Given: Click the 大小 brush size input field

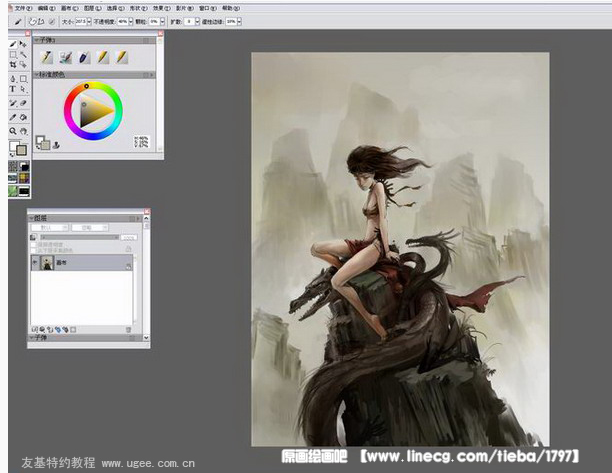Looking at the screenshot, I should coord(80,21).
